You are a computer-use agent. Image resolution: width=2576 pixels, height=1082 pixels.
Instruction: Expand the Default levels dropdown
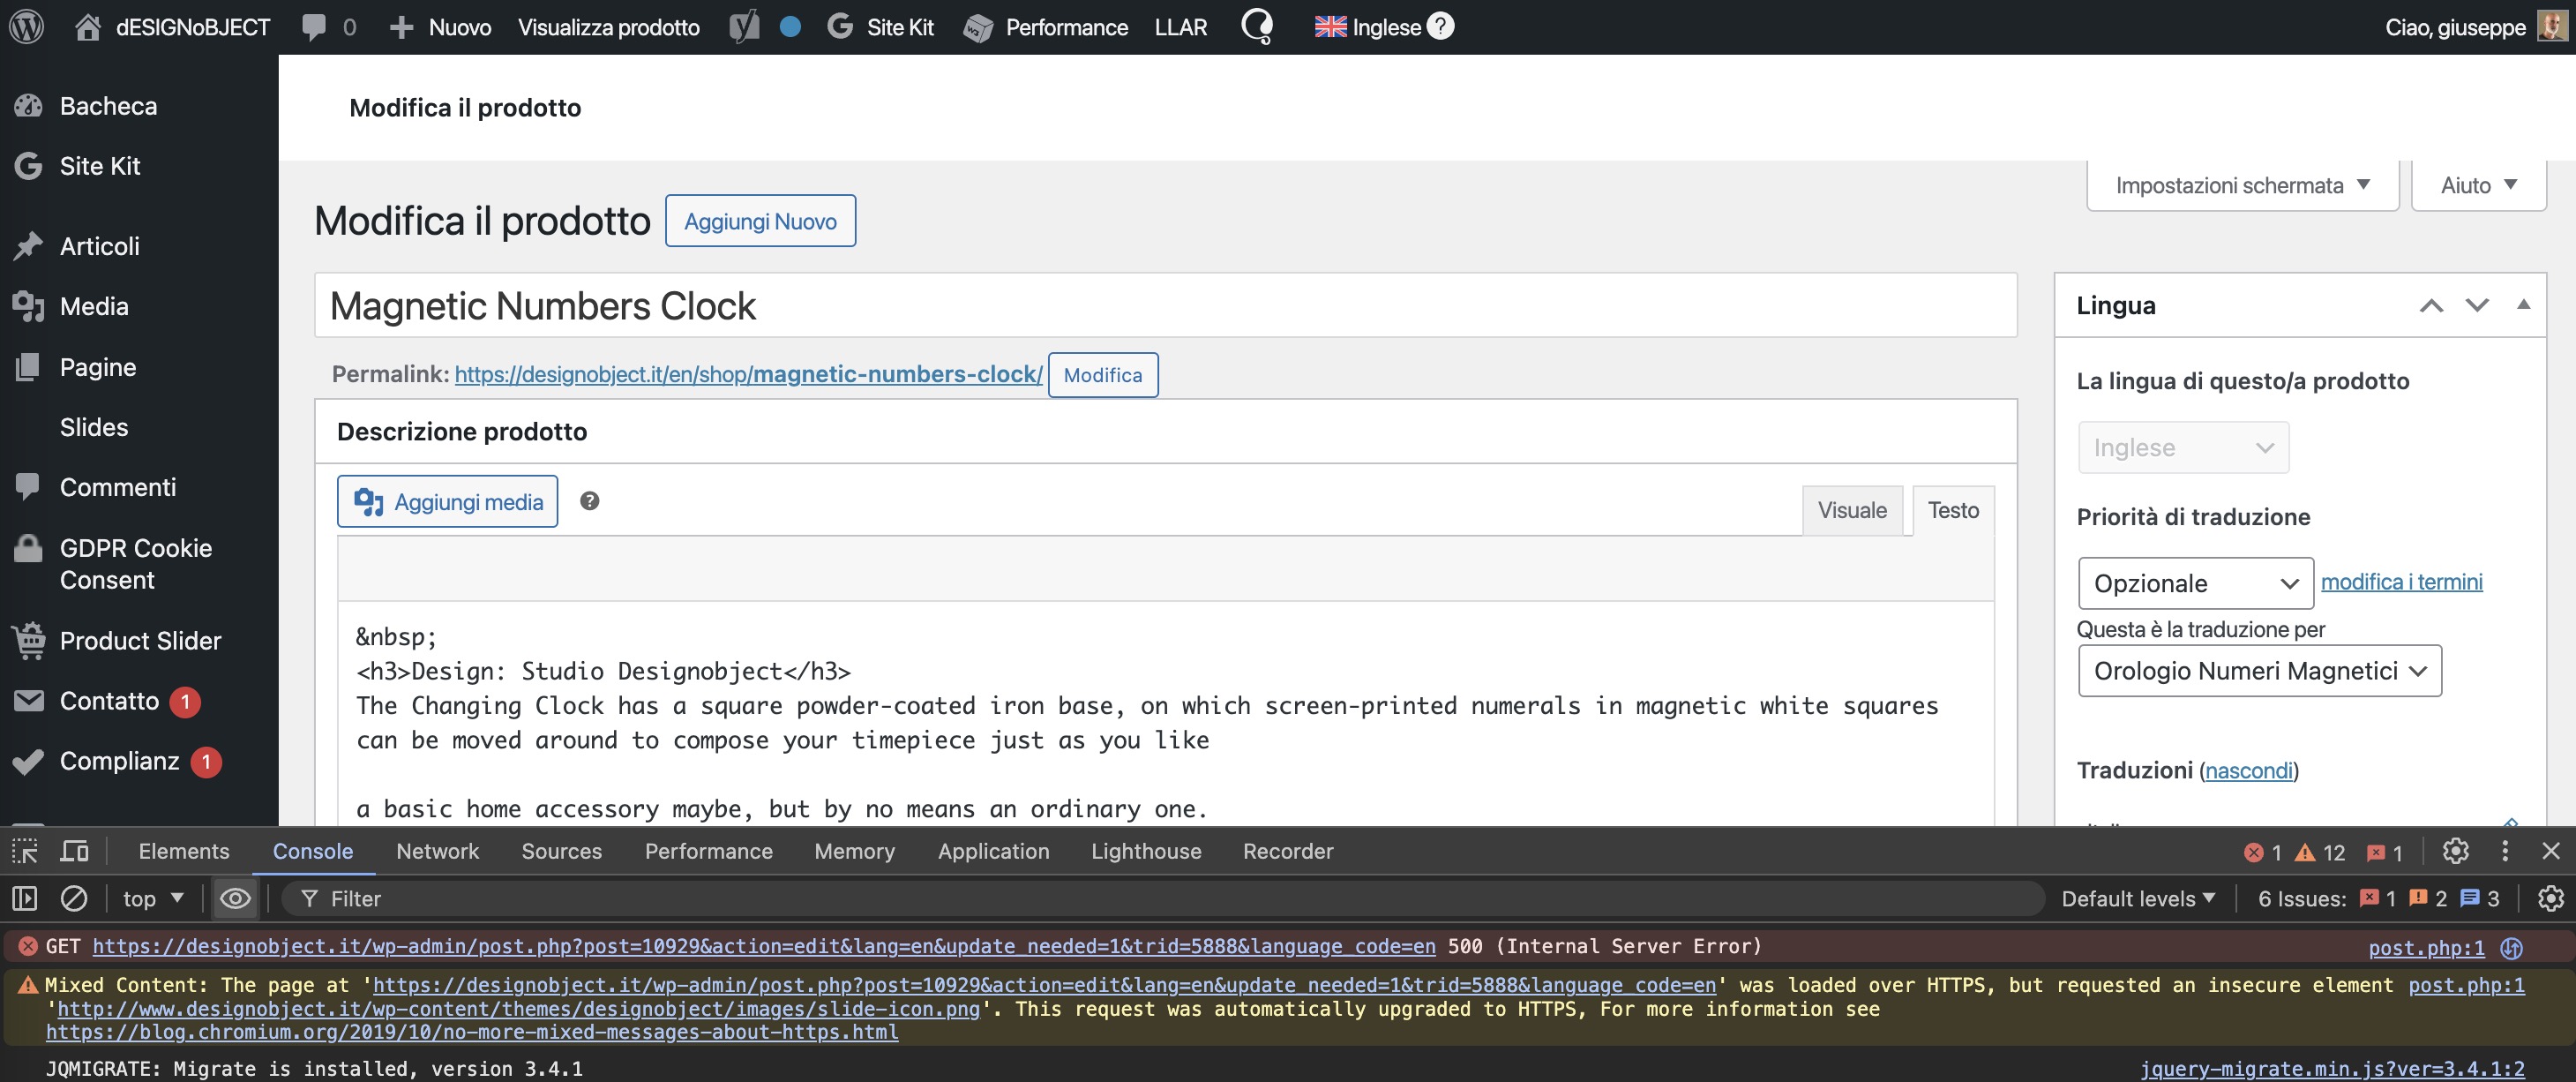2138,898
